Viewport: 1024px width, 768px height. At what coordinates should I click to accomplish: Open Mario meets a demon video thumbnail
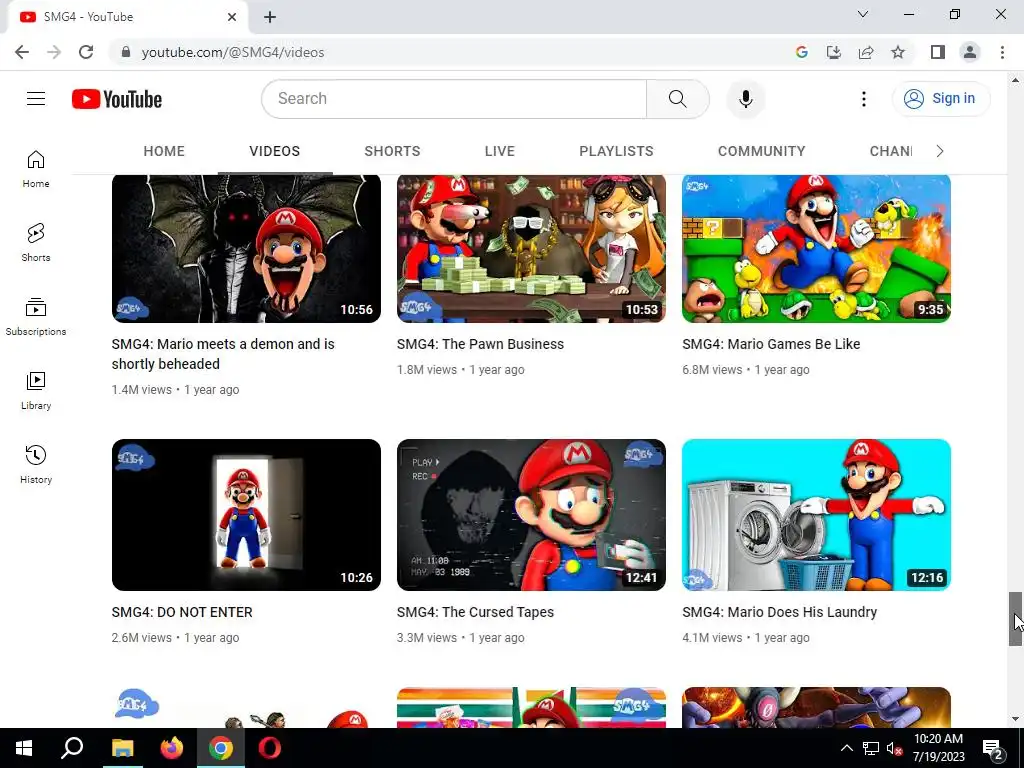(x=246, y=248)
